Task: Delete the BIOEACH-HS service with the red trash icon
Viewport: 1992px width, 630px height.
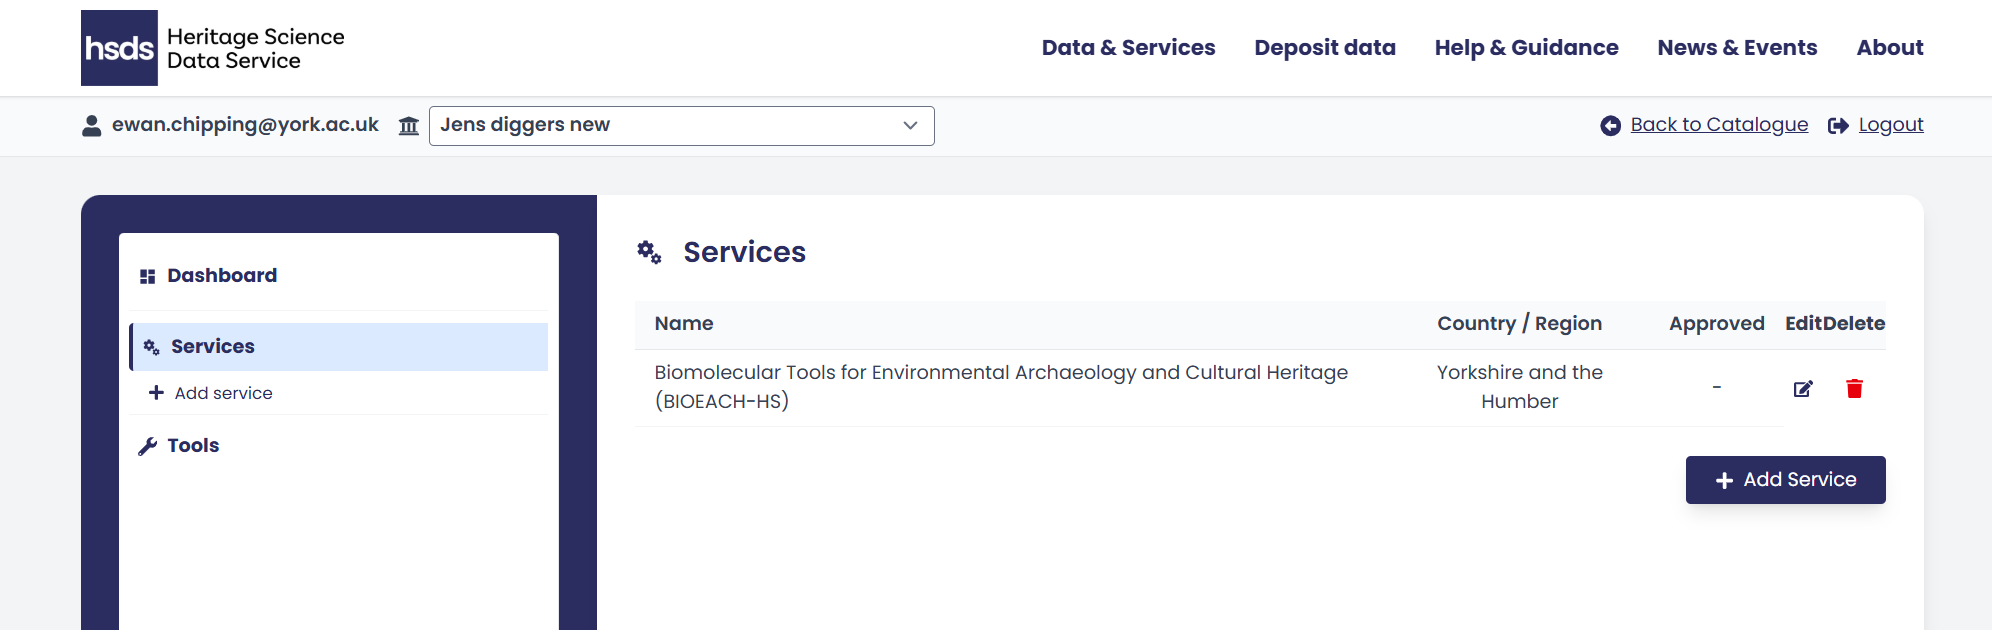Action: (1854, 389)
